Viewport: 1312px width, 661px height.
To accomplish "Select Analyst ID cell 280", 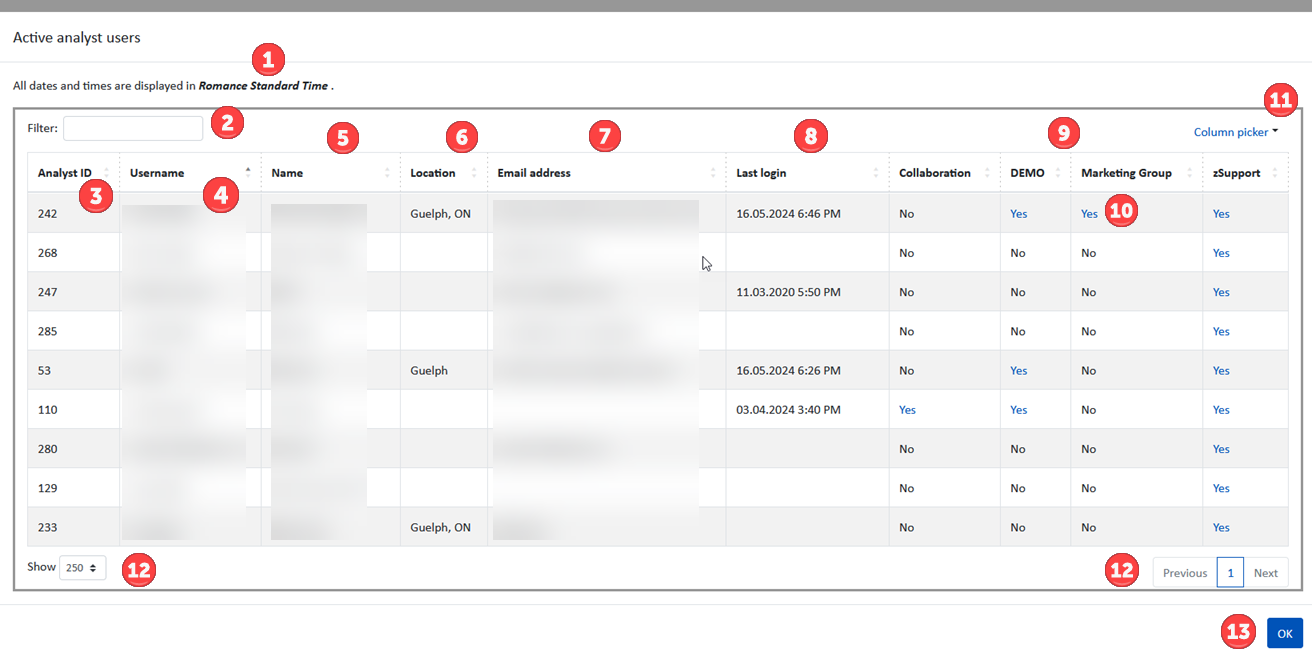I will 74,449.
